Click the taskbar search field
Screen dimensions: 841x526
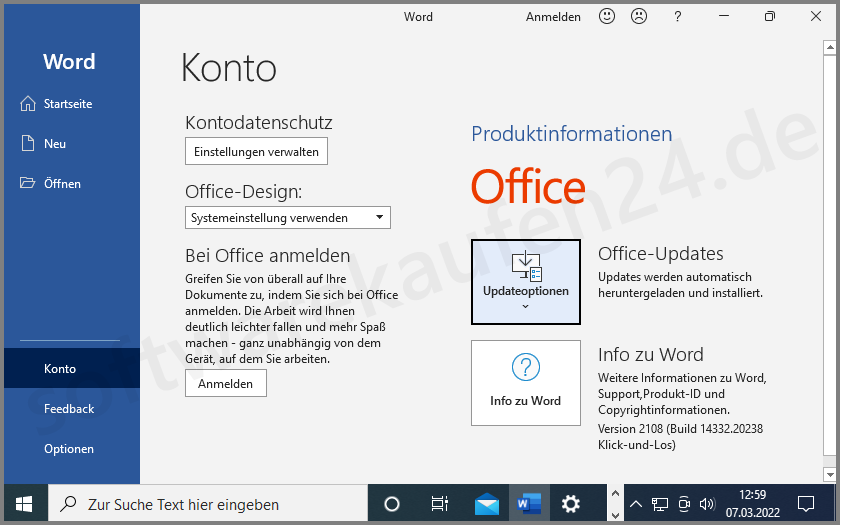208,504
